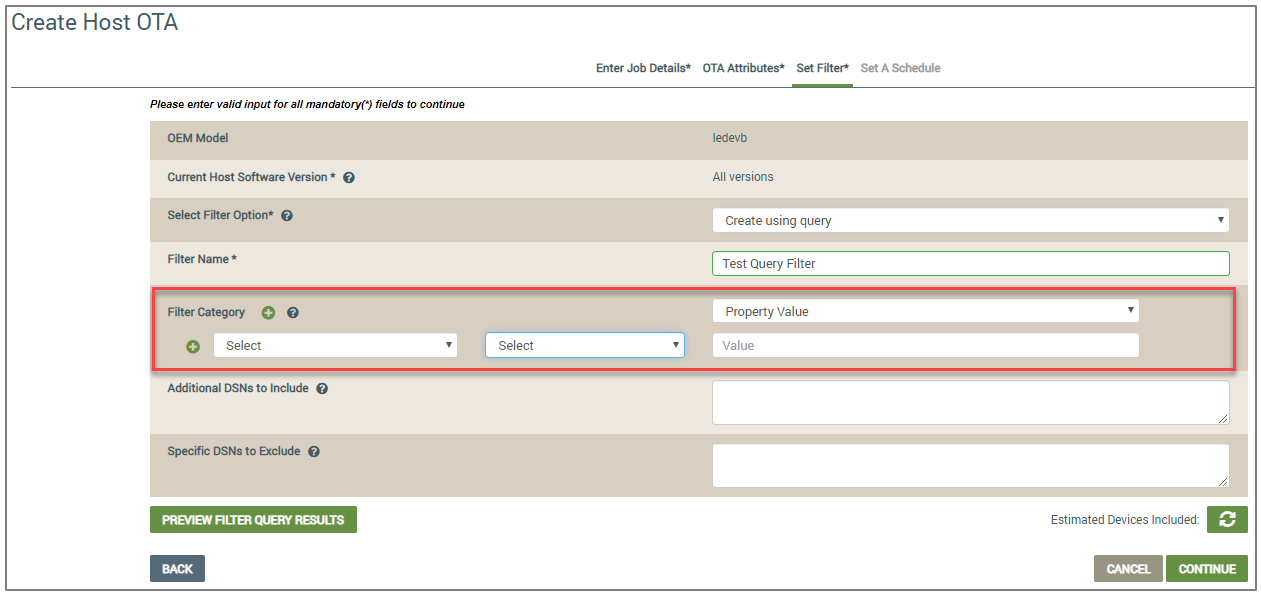Click the Filter Name text field
Viewport: 1261px width, 596px height.
coord(971,263)
